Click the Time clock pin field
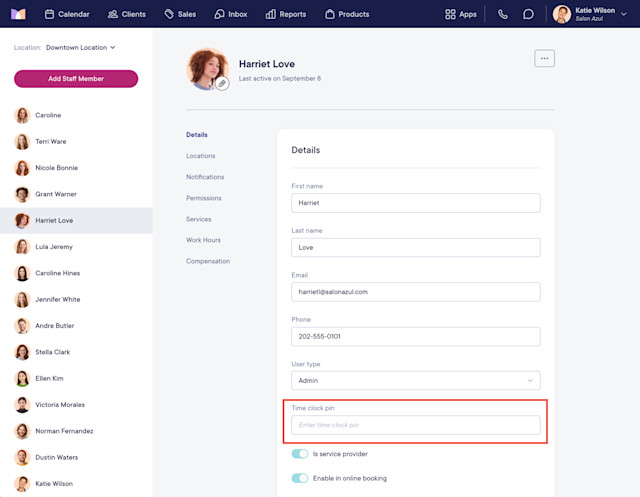The width and height of the screenshot is (640, 497). (416, 425)
